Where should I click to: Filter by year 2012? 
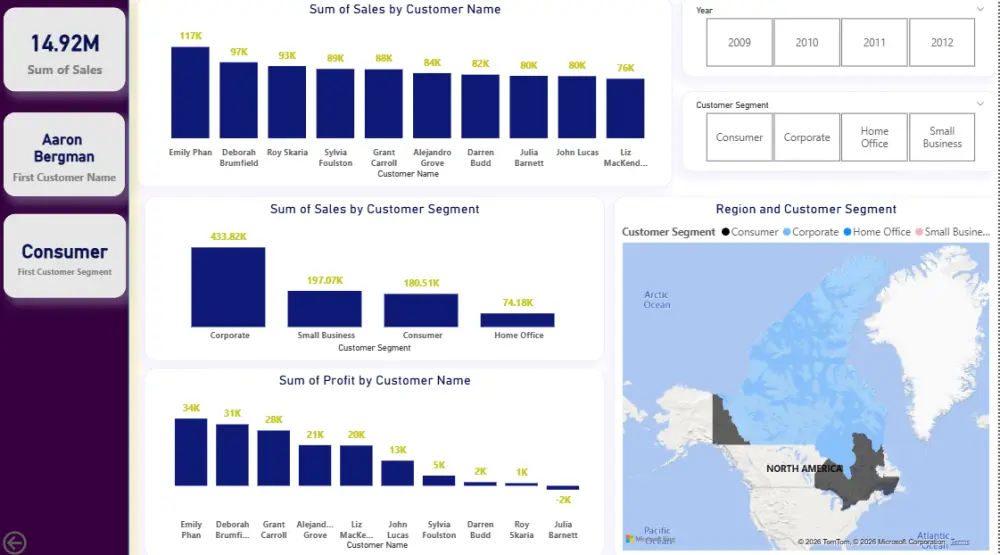coord(942,42)
